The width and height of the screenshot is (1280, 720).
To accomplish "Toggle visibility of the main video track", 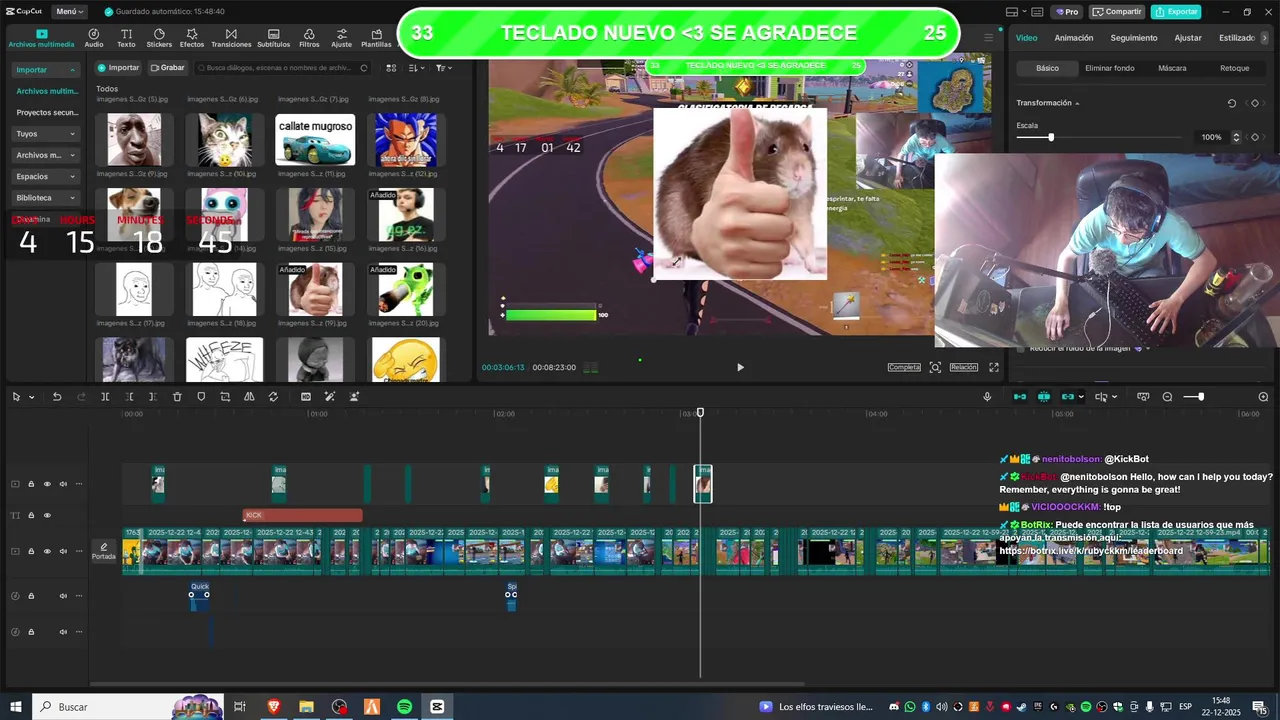I will point(47,551).
